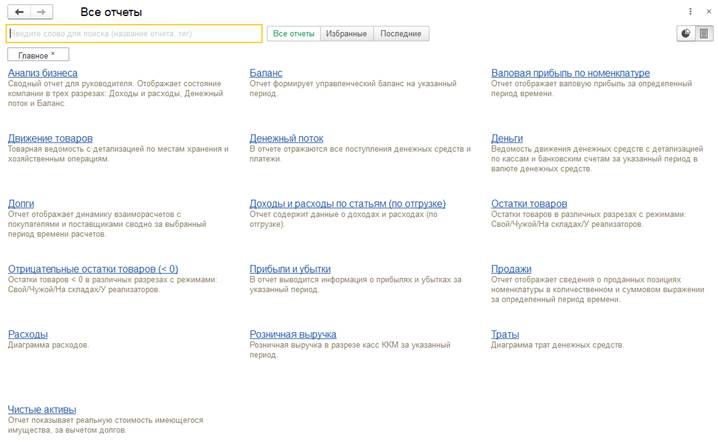Open the Отрицательные остатки товаров report
This screenshot has width=718, height=445.
click(93, 269)
